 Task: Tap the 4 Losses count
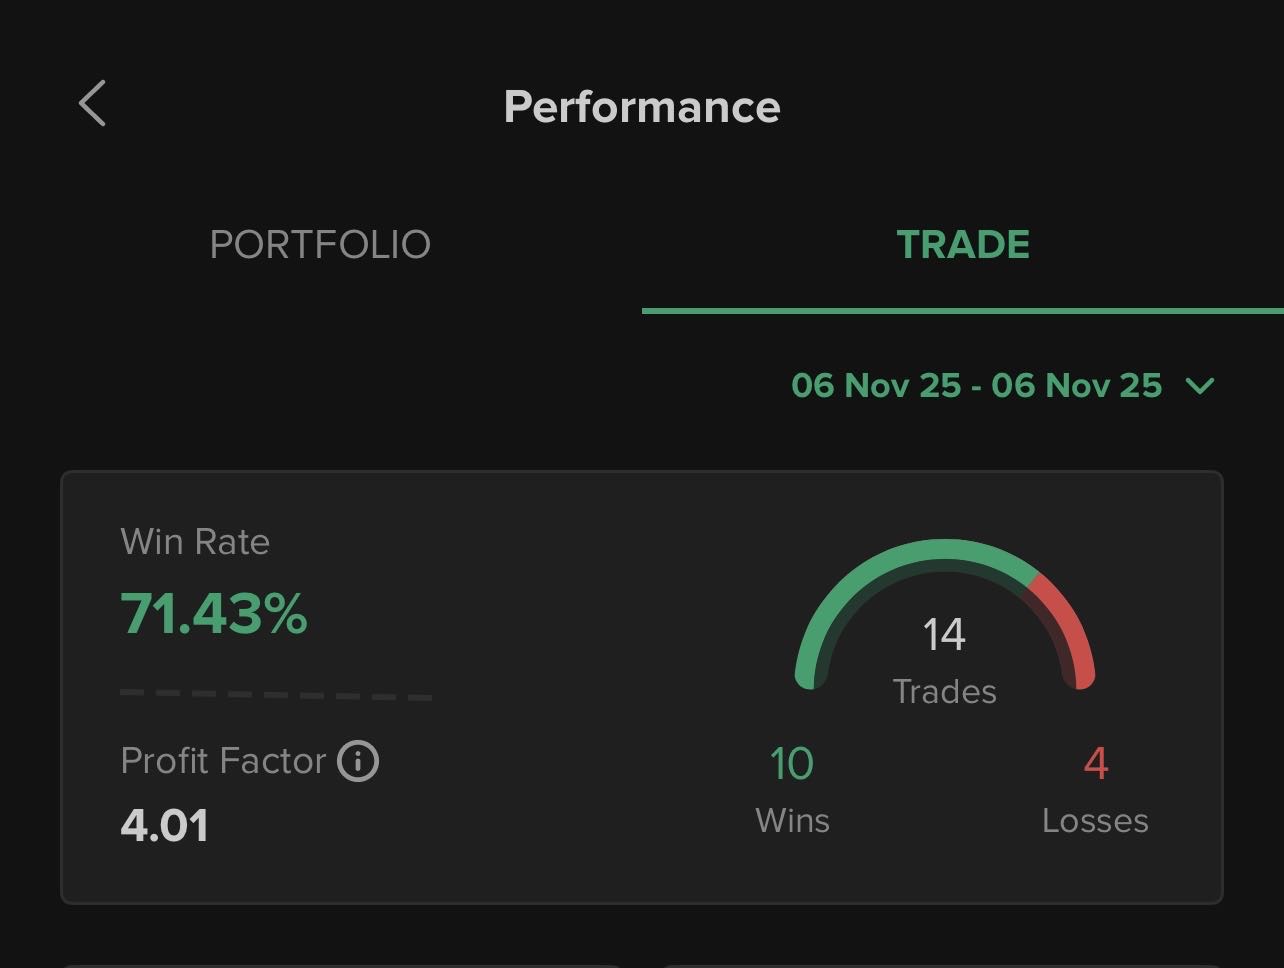pos(1096,764)
